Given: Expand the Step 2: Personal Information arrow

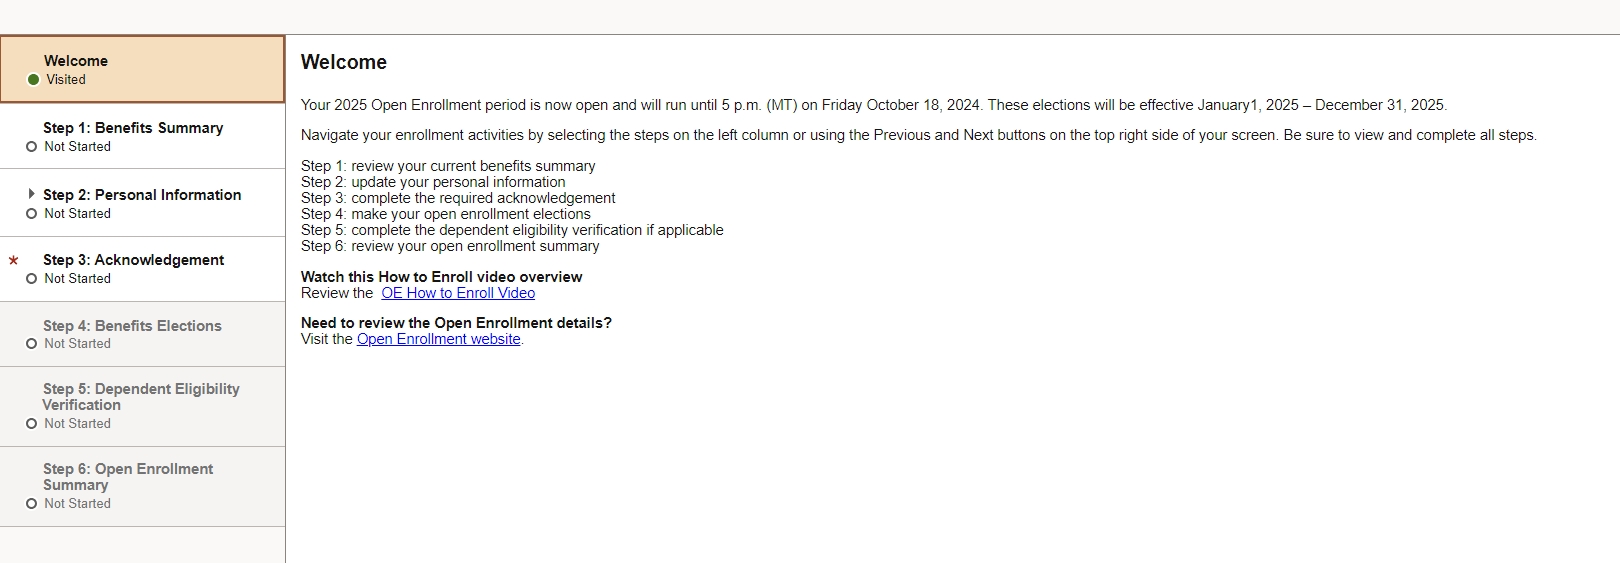Looking at the screenshot, I should (x=31, y=194).
